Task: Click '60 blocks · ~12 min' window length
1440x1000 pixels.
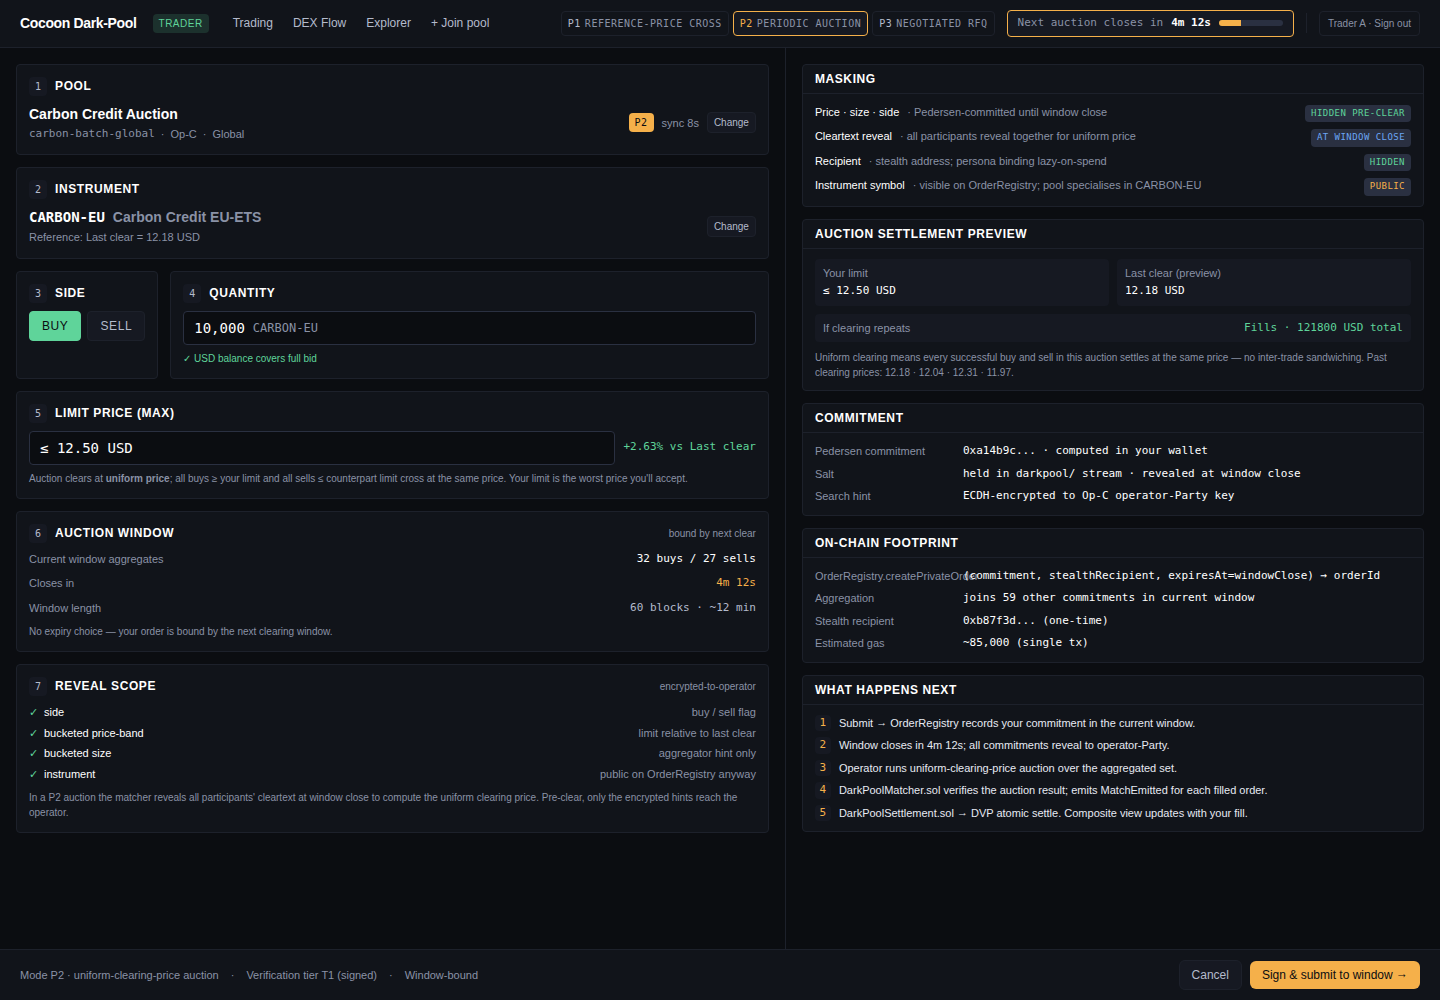Action: pos(693,608)
